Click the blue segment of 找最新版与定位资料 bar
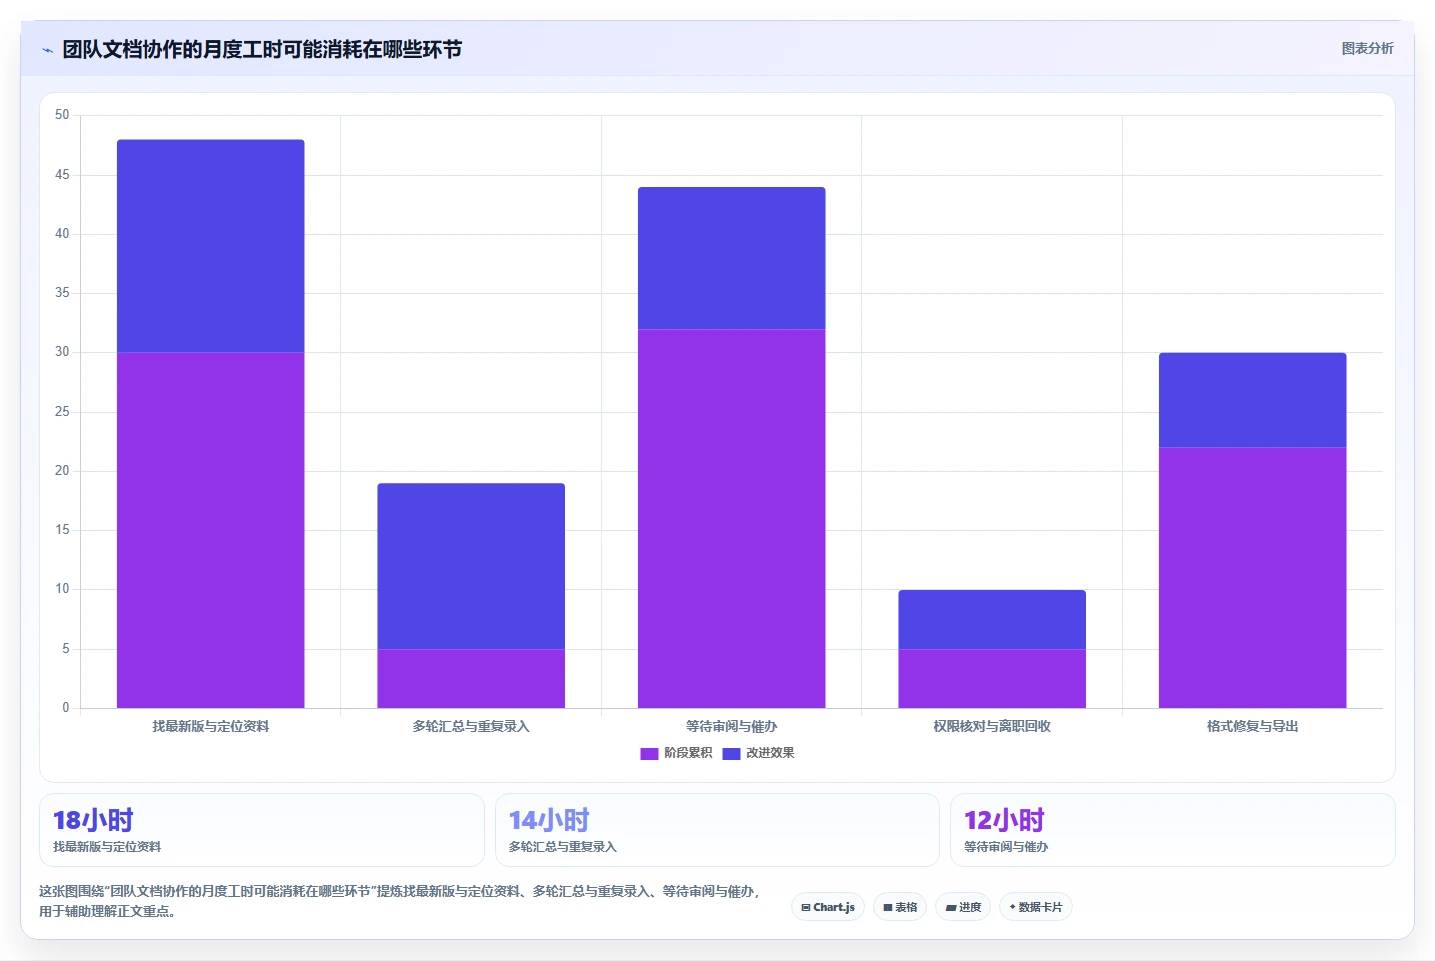 tap(210, 246)
